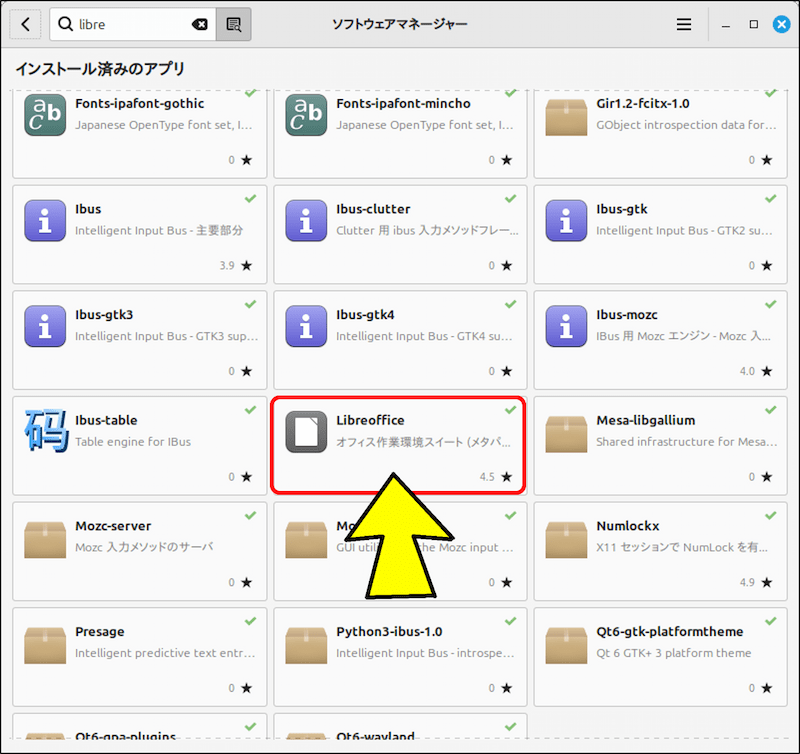
Task: Open the Qt6-gtk-platformtheme package icon
Action: click(x=565, y=643)
